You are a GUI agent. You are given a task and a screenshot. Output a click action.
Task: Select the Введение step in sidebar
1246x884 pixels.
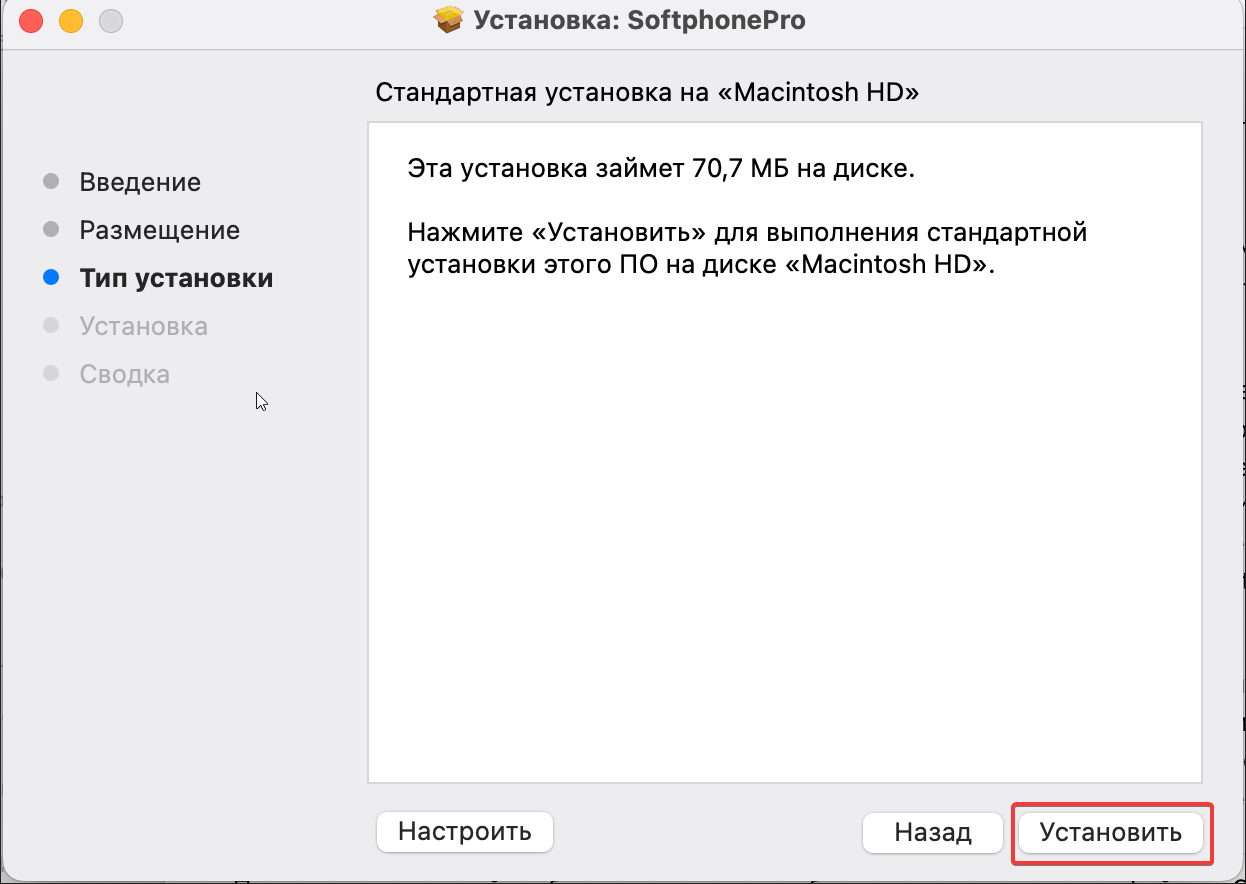pyautogui.click(x=140, y=182)
